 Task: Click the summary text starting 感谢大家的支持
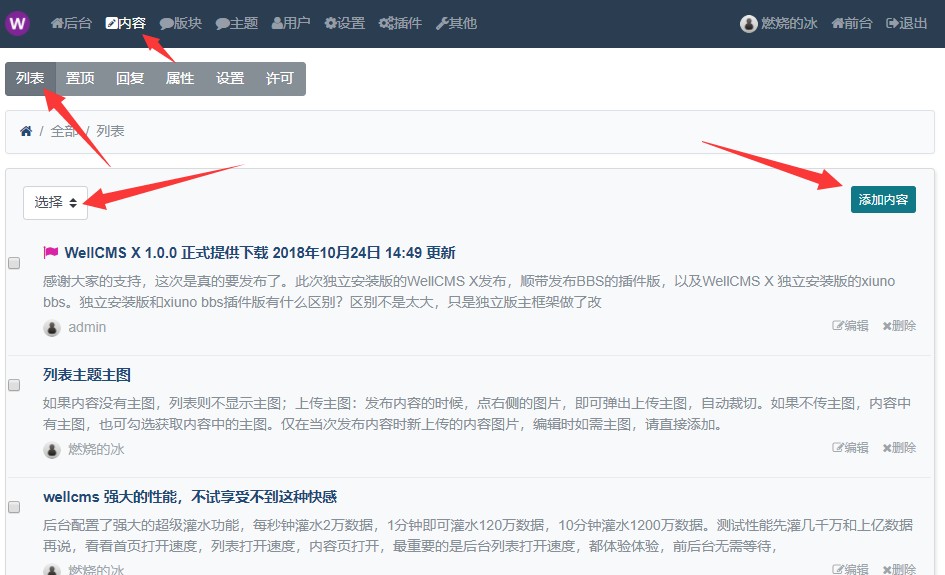pos(469,292)
